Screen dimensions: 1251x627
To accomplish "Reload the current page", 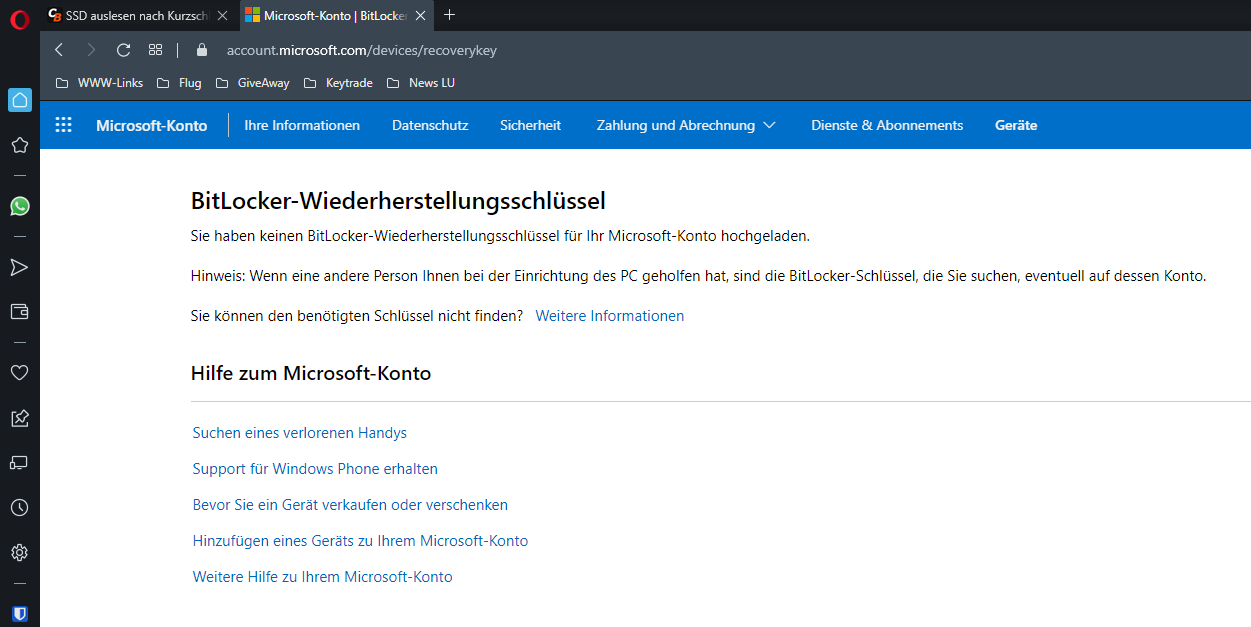I will tap(123, 50).
